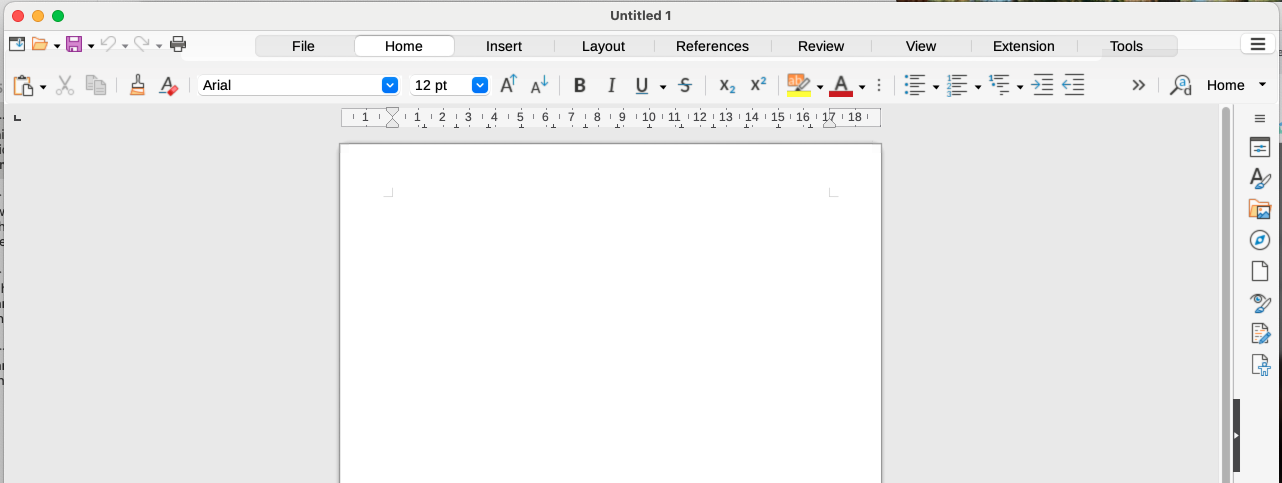This screenshot has width=1282, height=483.
Task: Click the Clone Formatting paintbrush icon
Action: point(138,86)
